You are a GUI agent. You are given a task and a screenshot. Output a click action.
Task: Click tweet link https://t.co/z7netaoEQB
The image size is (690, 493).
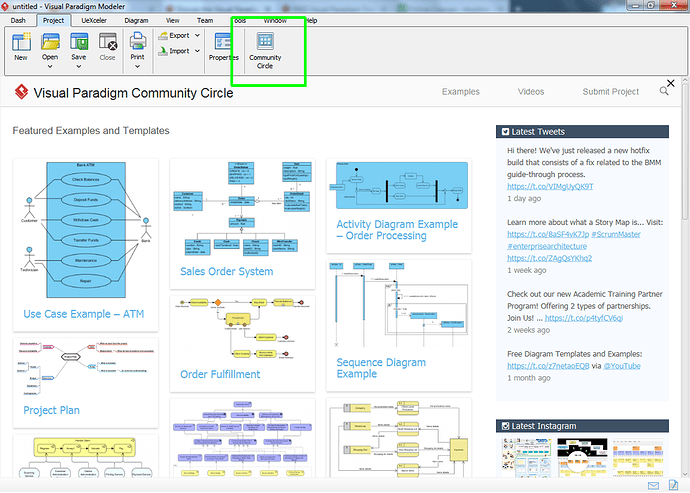click(548, 366)
